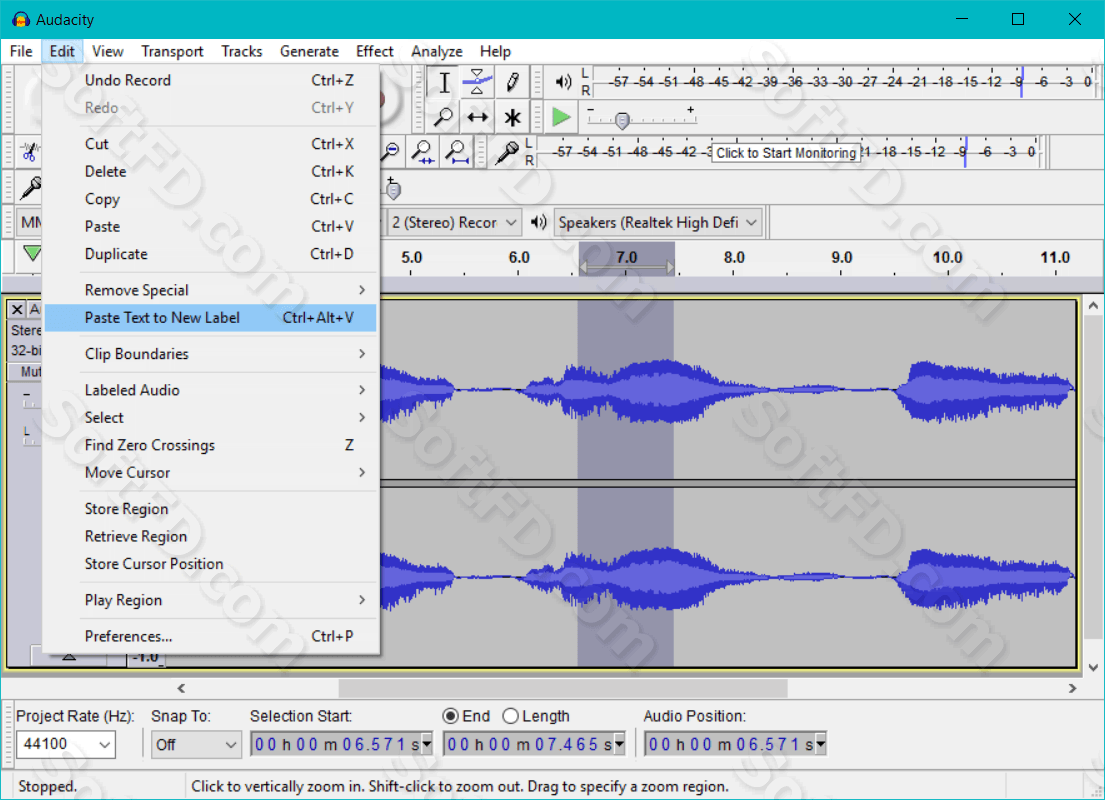Select the Zoom magnifier tool
Screen dimensions: 1105x800
point(444,117)
